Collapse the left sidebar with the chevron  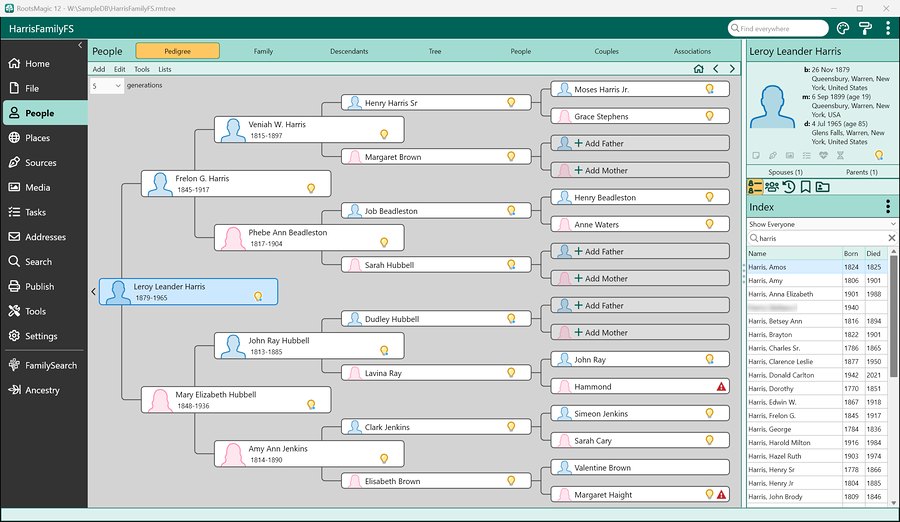click(x=80, y=45)
